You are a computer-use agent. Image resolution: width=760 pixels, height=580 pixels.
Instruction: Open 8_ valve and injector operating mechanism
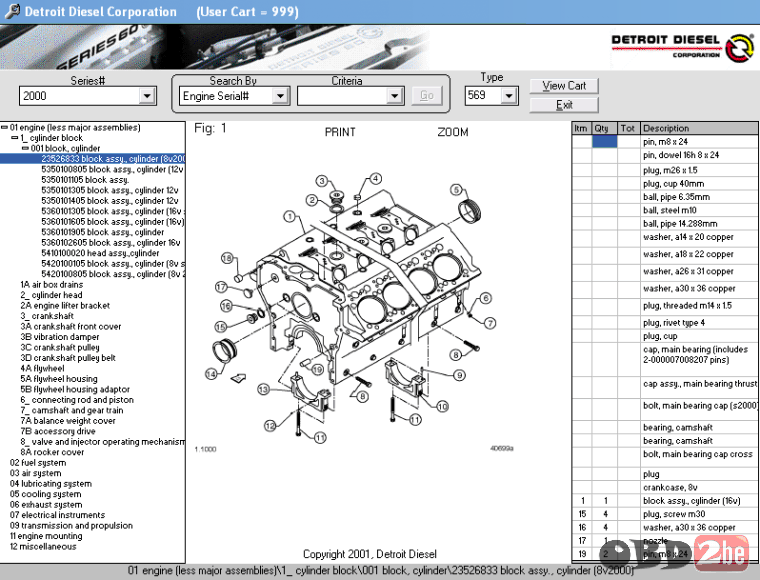pyautogui.click(x=103, y=442)
